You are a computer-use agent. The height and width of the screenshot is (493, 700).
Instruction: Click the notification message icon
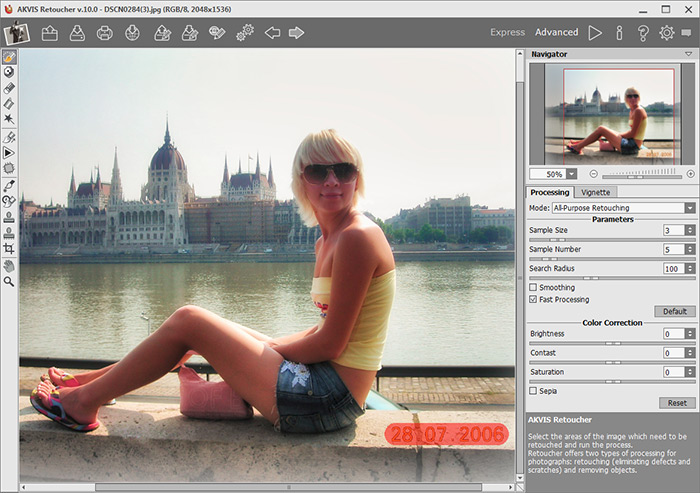686,33
